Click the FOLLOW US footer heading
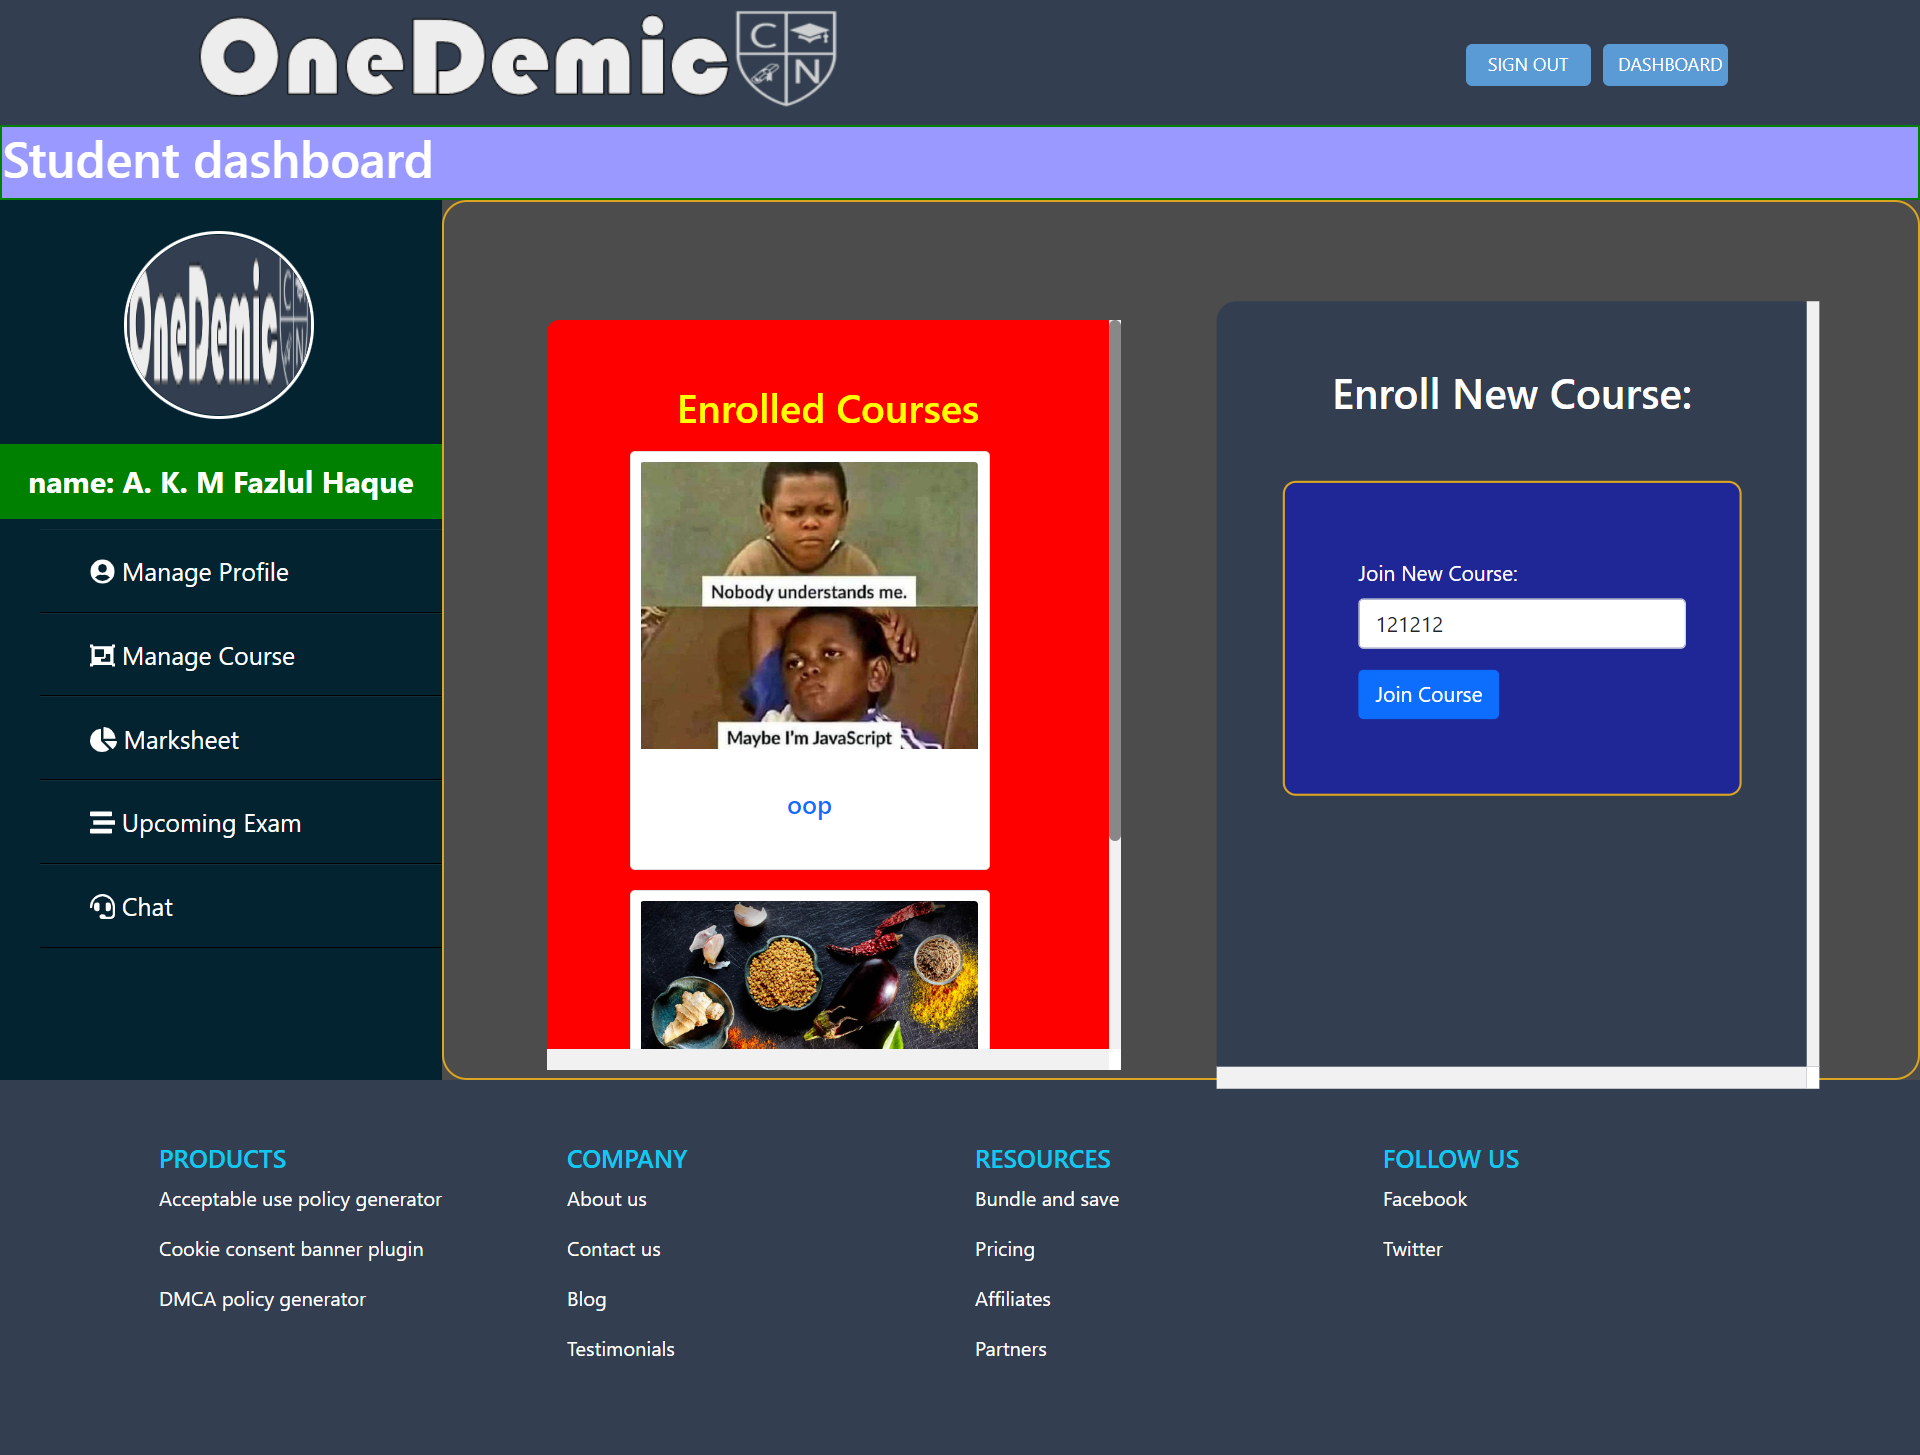 point(1451,1159)
